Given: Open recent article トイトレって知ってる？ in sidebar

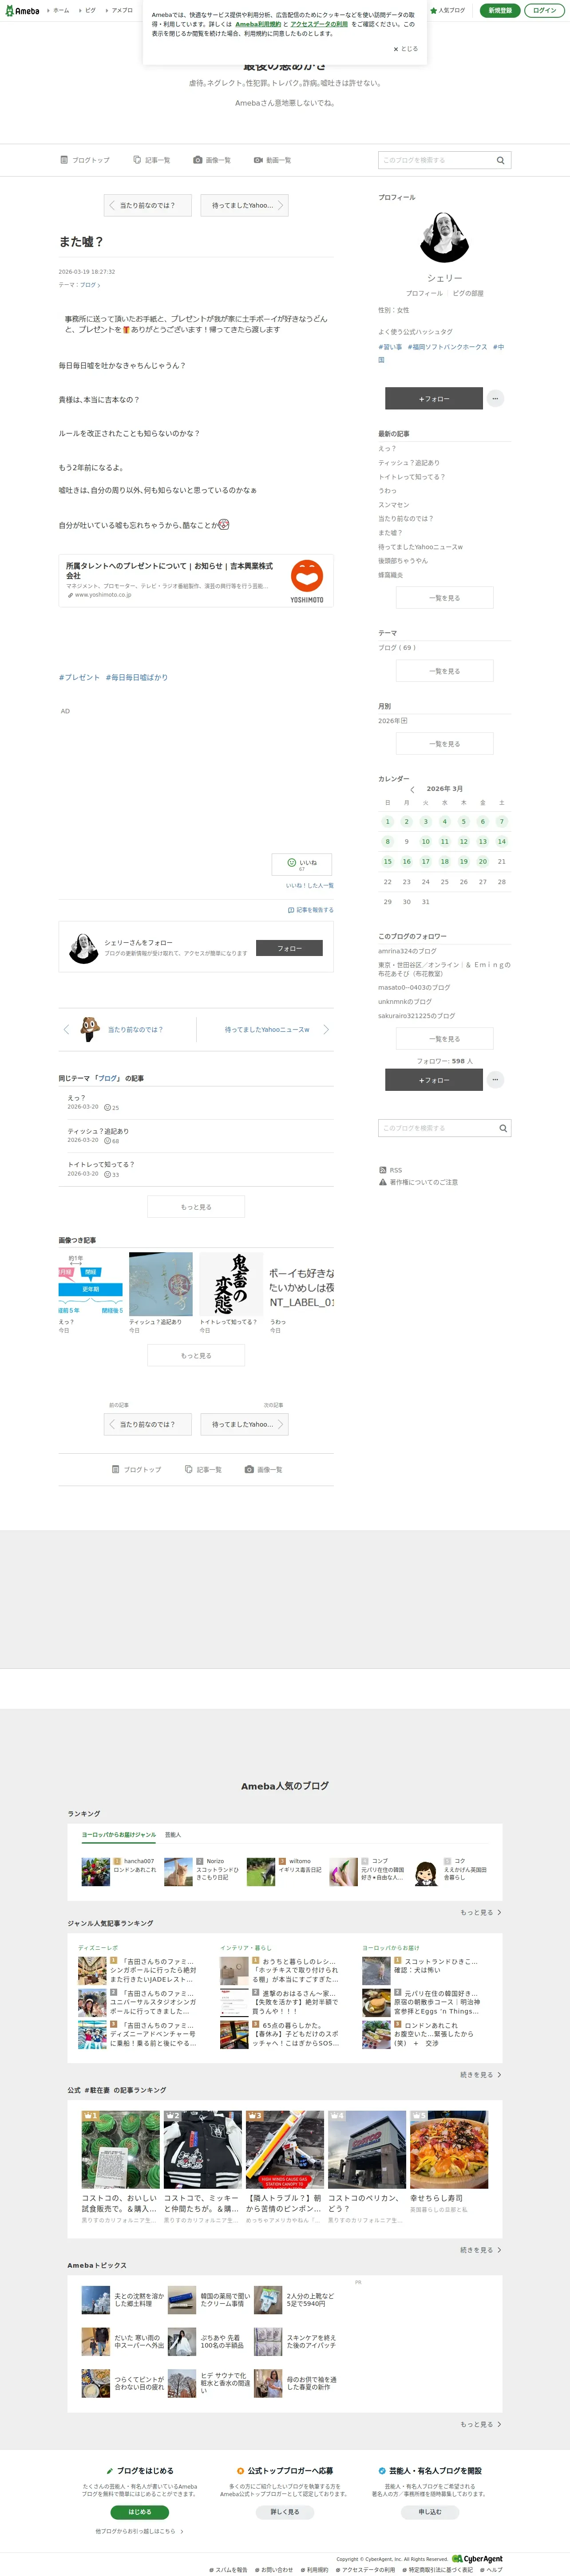Looking at the screenshot, I should click(x=411, y=477).
